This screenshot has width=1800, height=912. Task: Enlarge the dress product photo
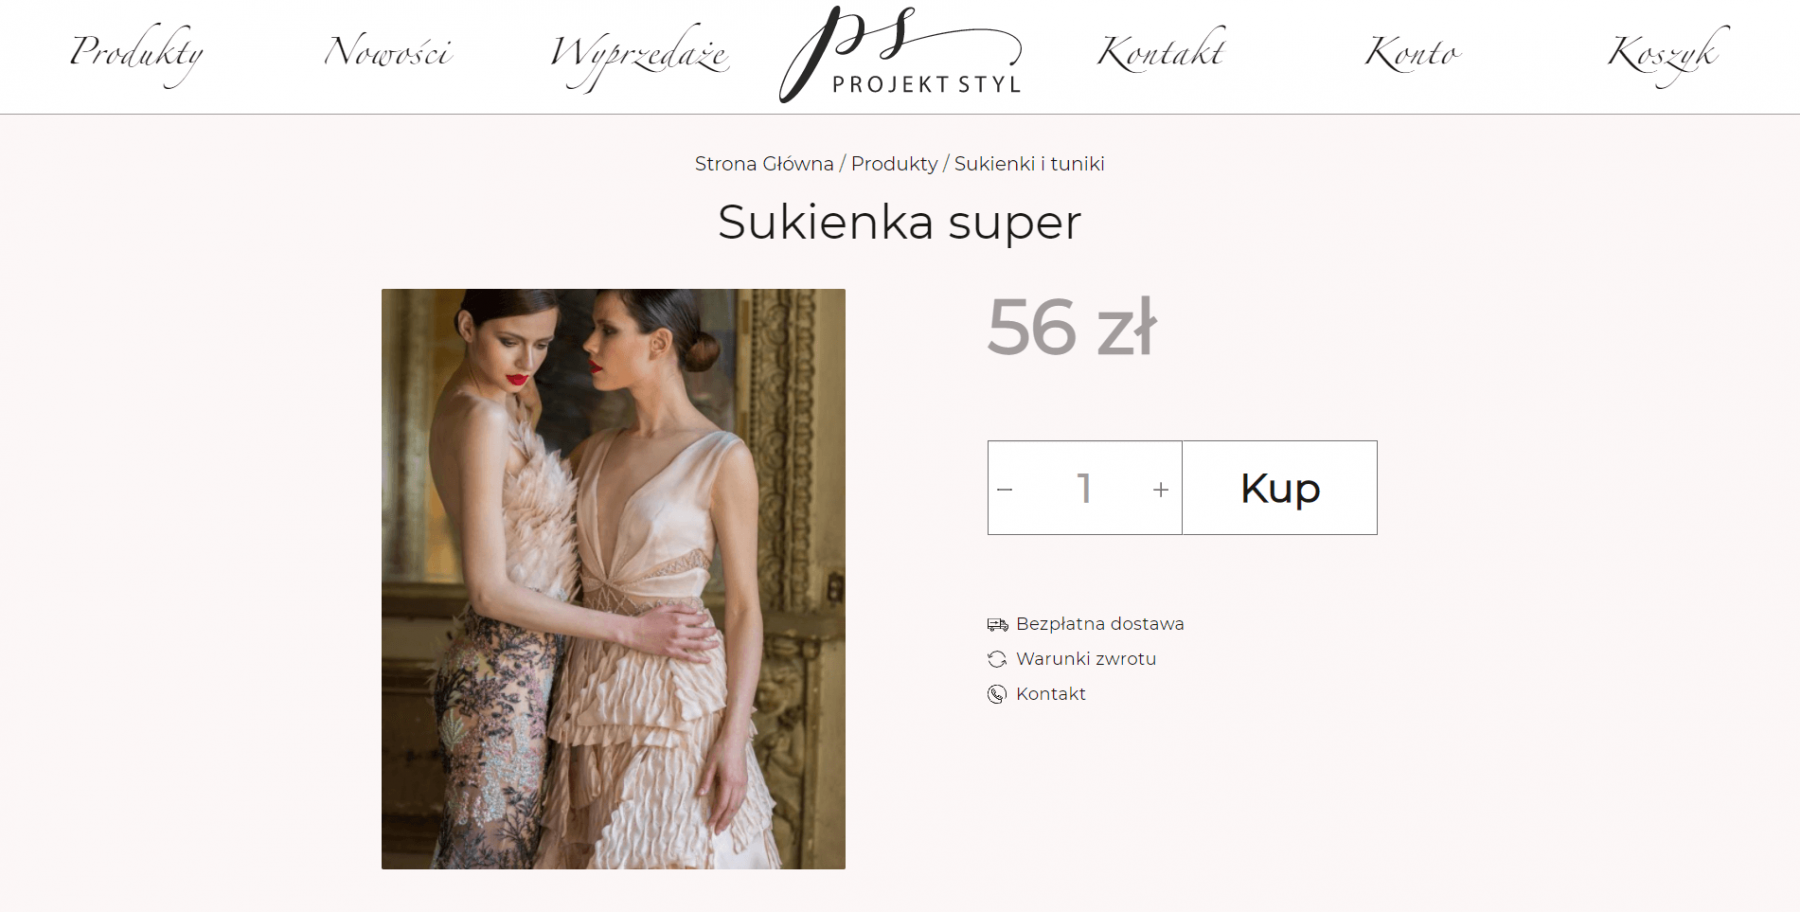[613, 579]
